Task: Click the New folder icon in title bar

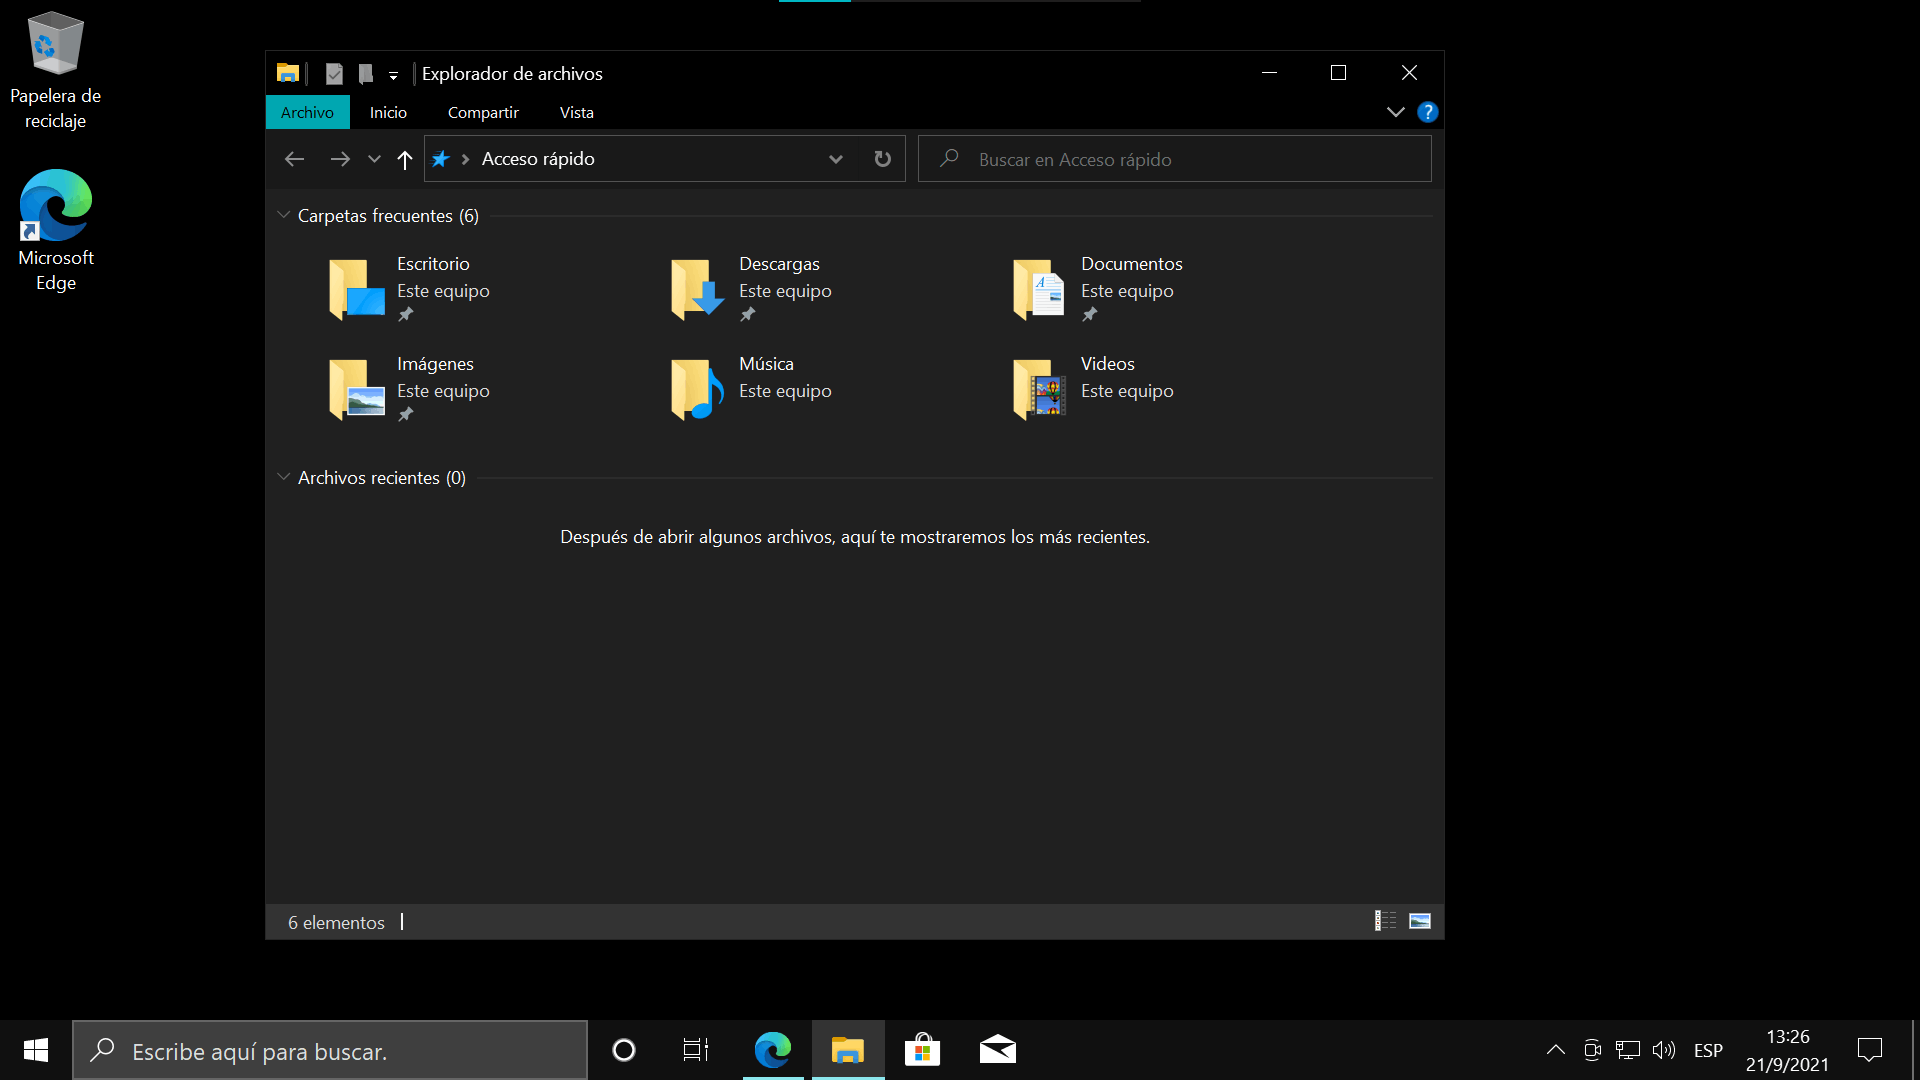Action: click(x=366, y=74)
